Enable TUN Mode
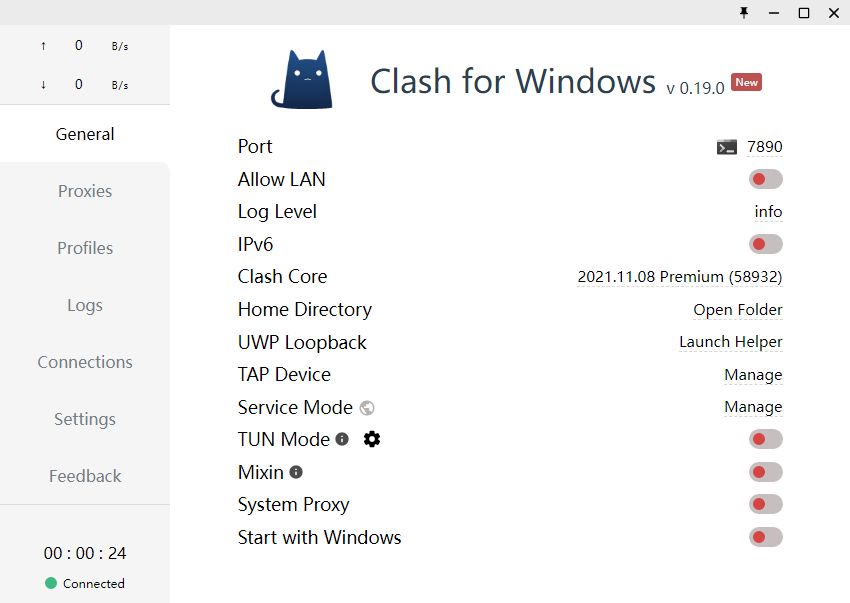Image resolution: width=850 pixels, height=603 pixels. tap(765, 438)
